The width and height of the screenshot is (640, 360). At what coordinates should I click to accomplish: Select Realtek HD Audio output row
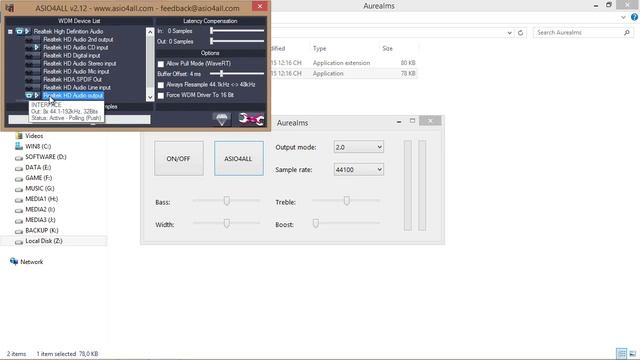click(x=73, y=96)
